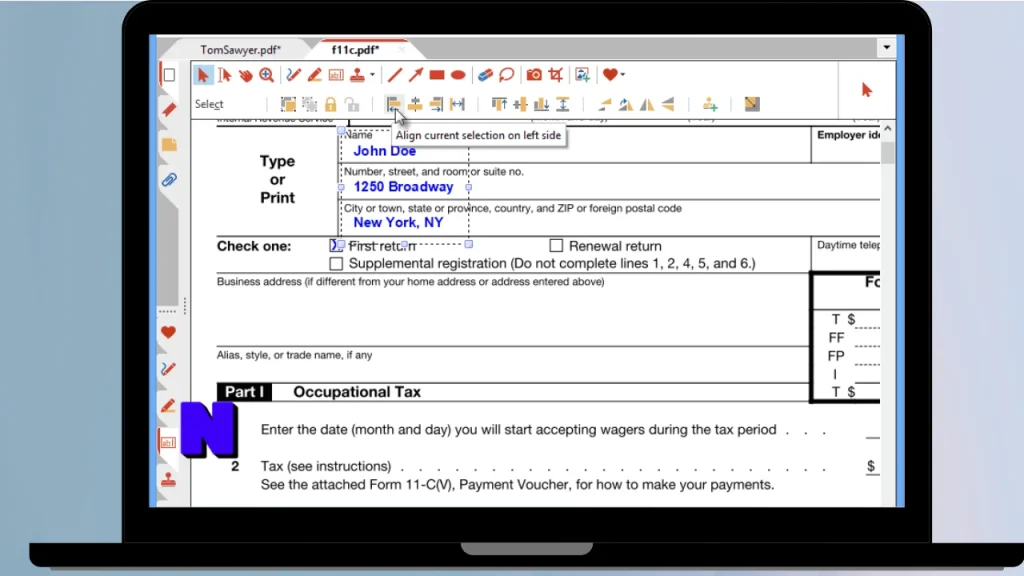This screenshot has height=576, width=1024.
Task: Click the add image tool
Action: 583,75
